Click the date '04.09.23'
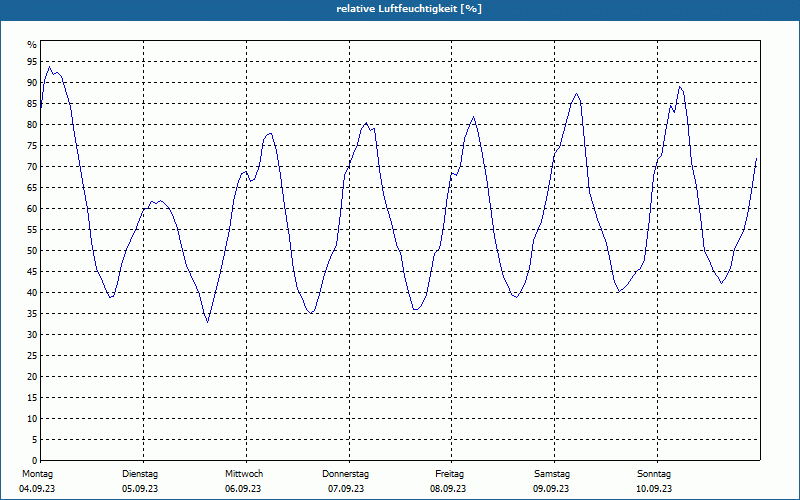Viewport: 800px width, 500px height. click(x=37, y=489)
